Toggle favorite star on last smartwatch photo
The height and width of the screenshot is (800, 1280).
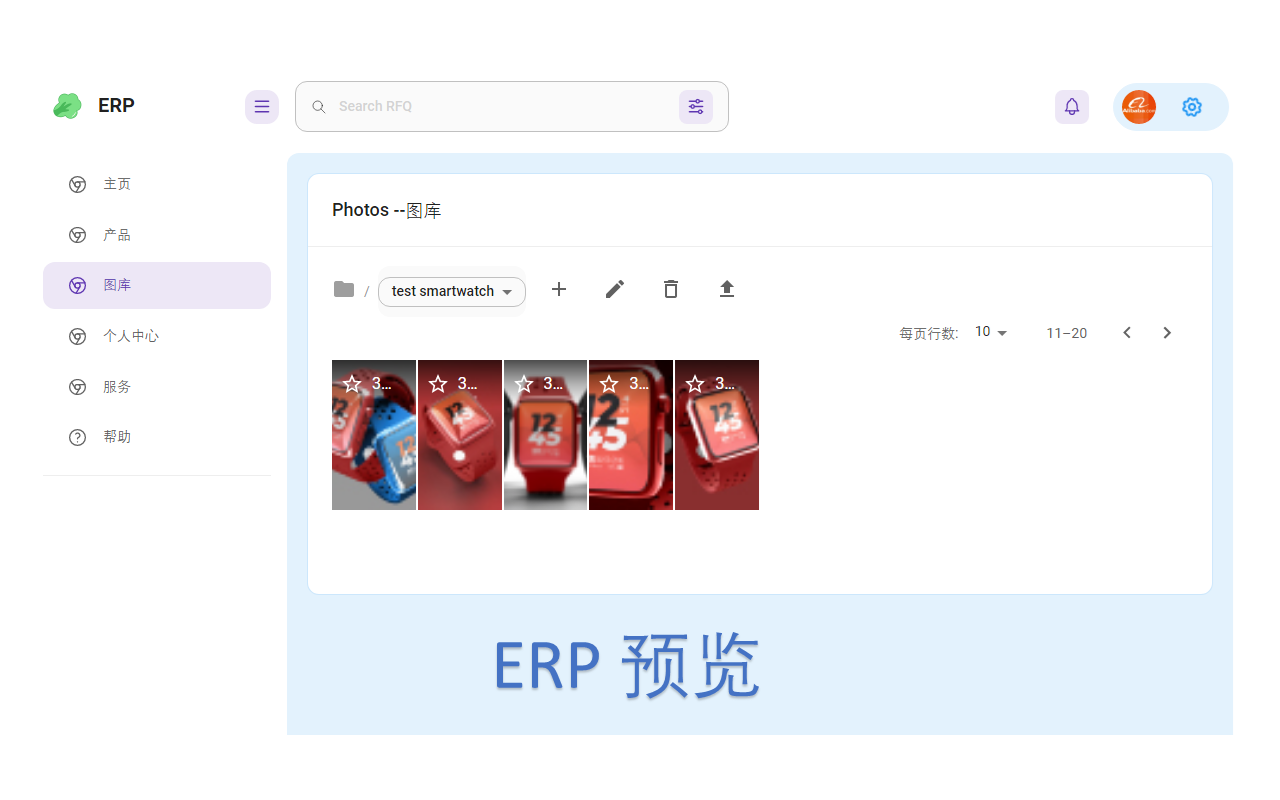click(694, 382)
